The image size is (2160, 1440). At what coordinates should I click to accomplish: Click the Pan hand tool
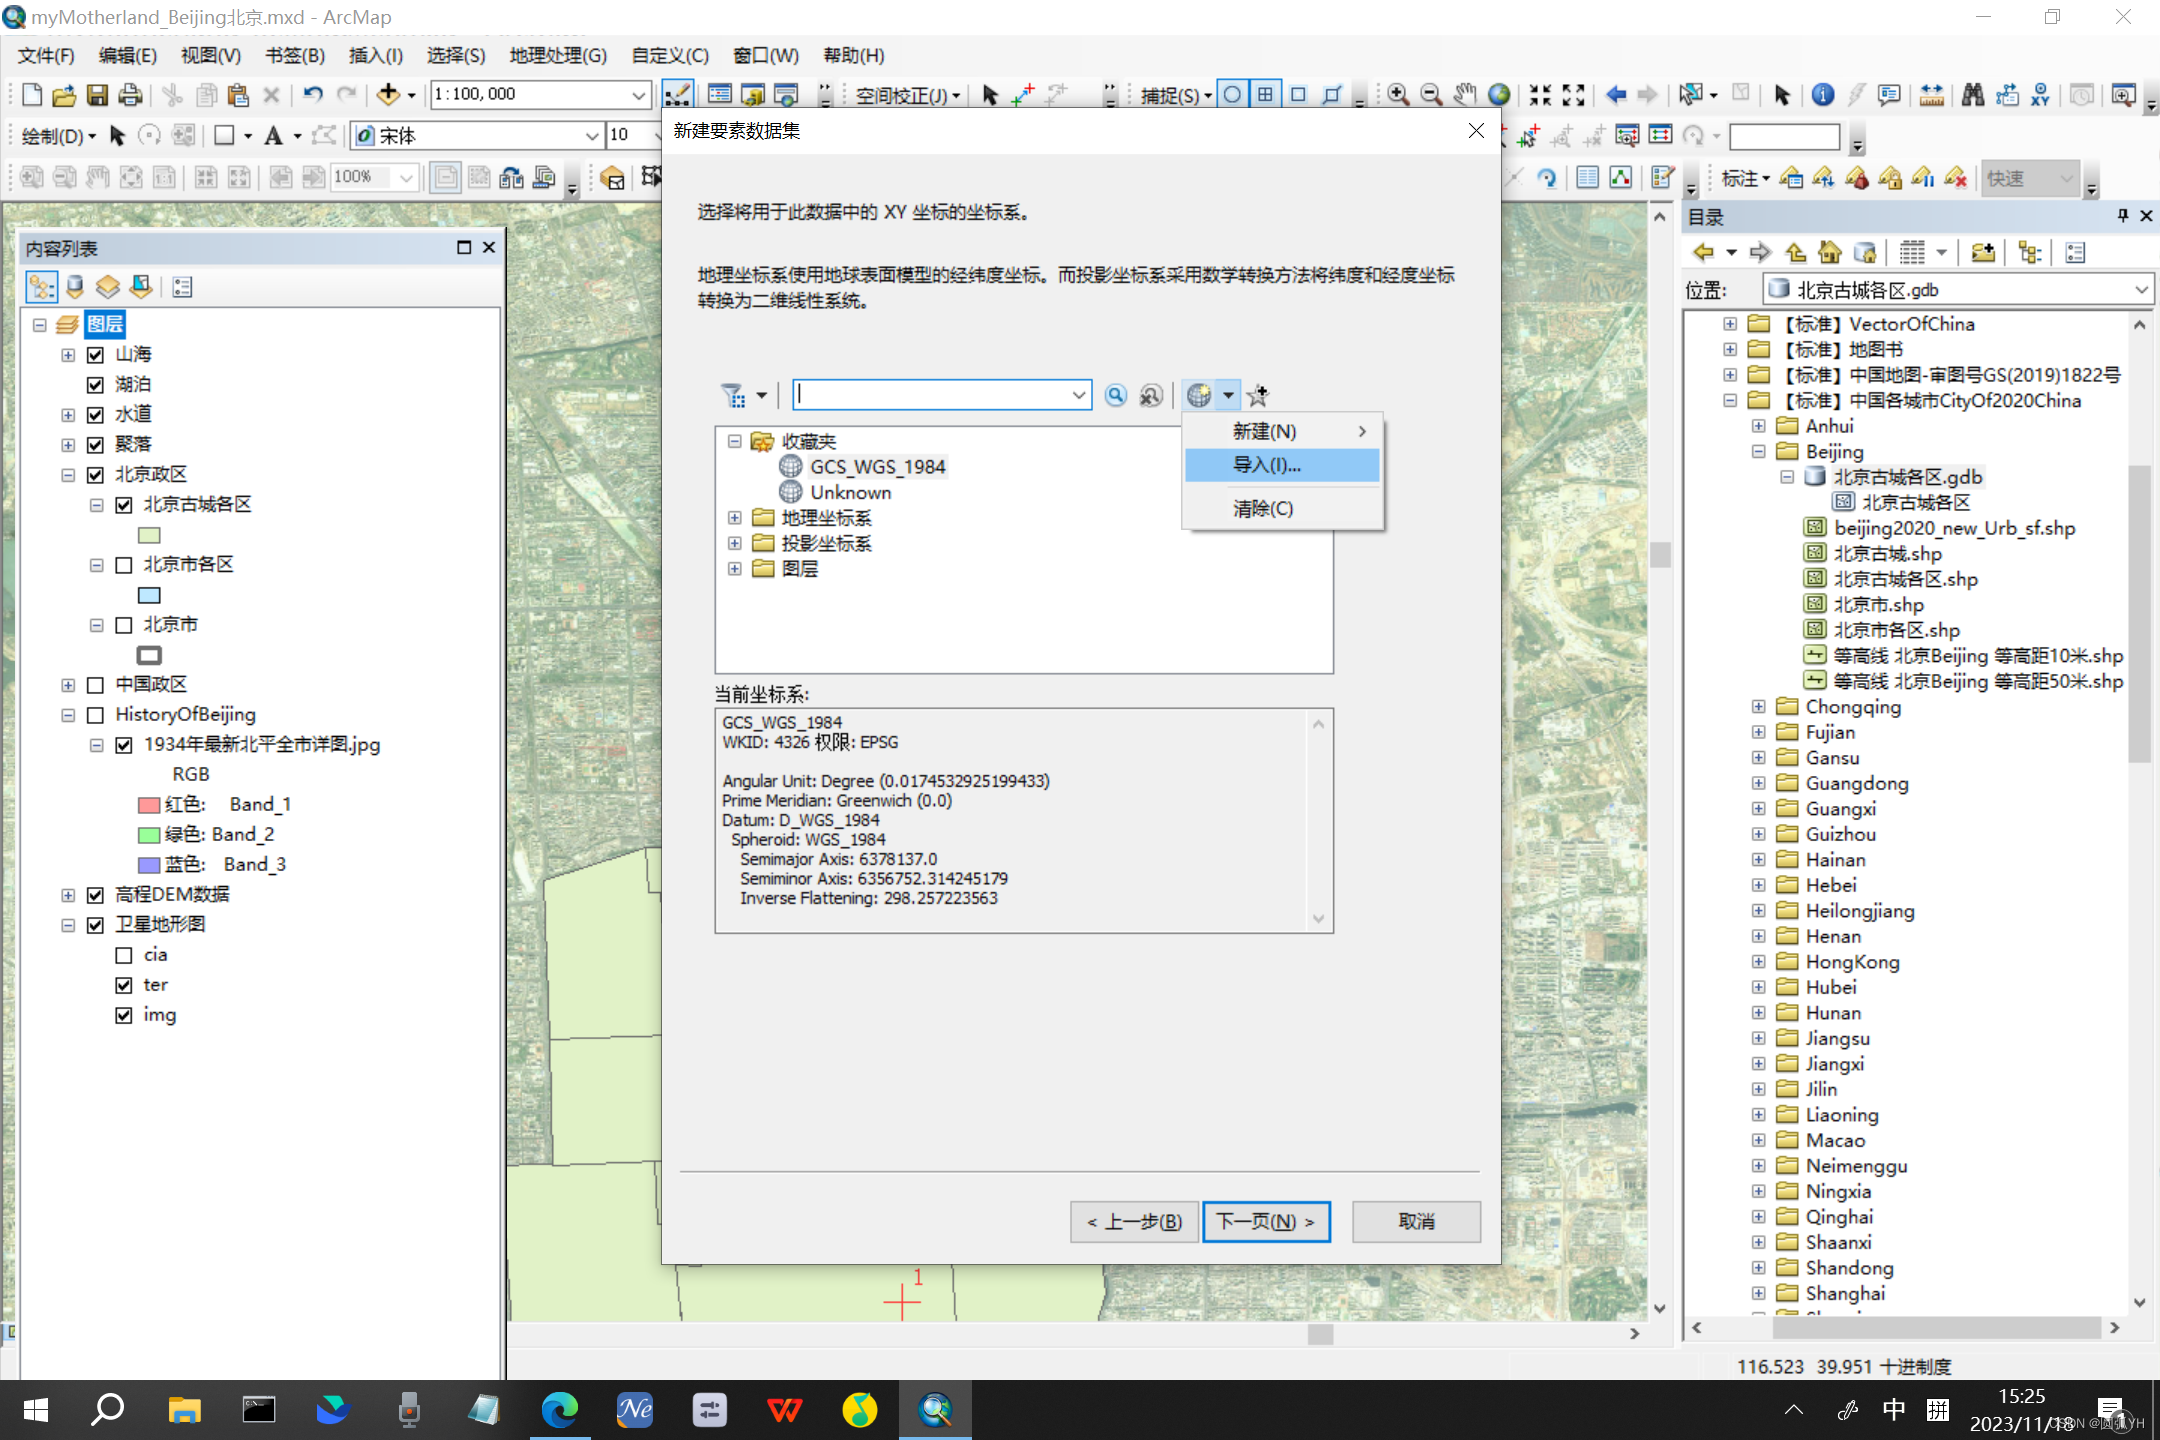coord(1465,95)
